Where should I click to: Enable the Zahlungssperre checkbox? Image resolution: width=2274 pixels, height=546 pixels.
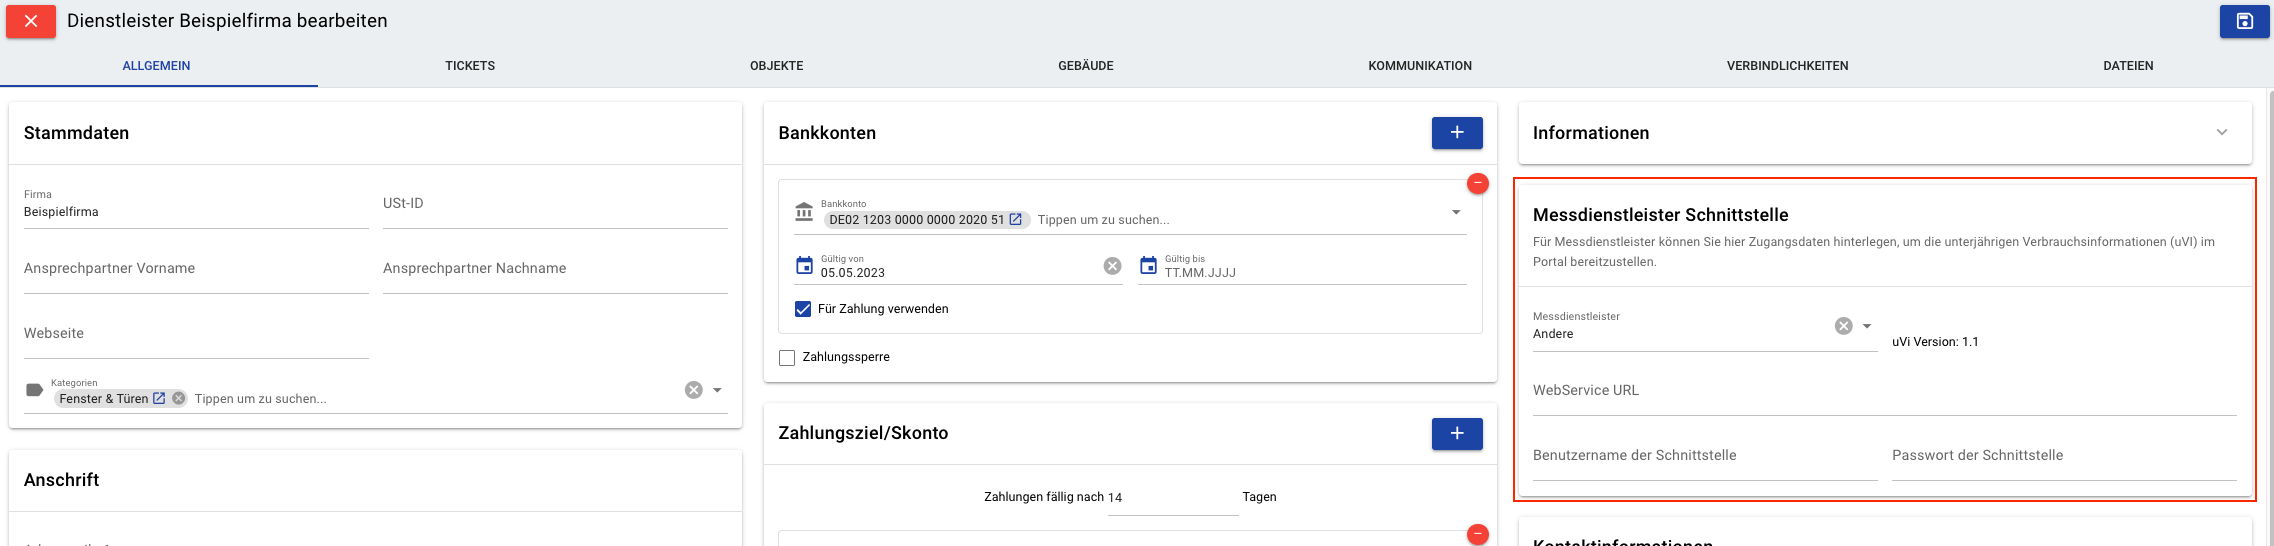point(787,357)
